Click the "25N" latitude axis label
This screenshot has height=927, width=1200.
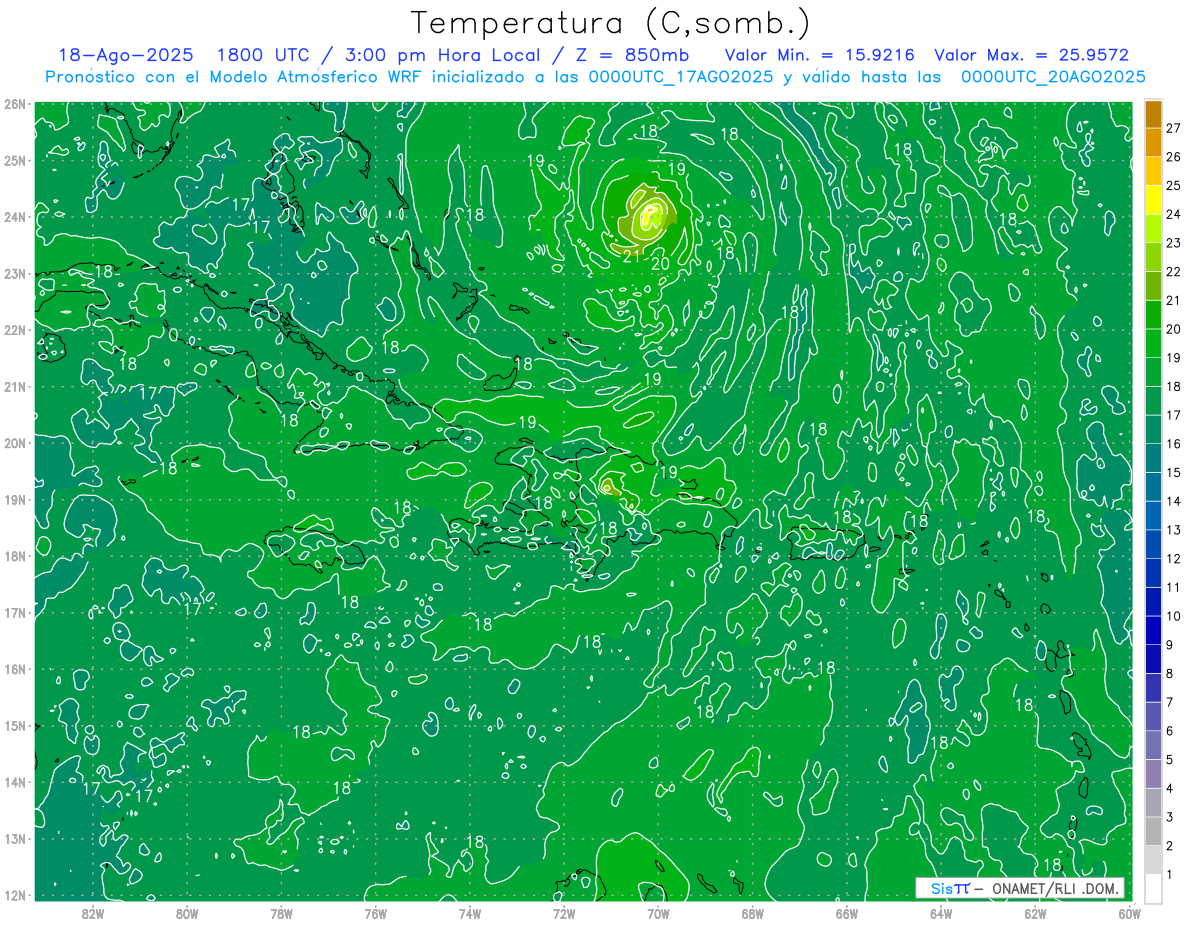point(15,160)
